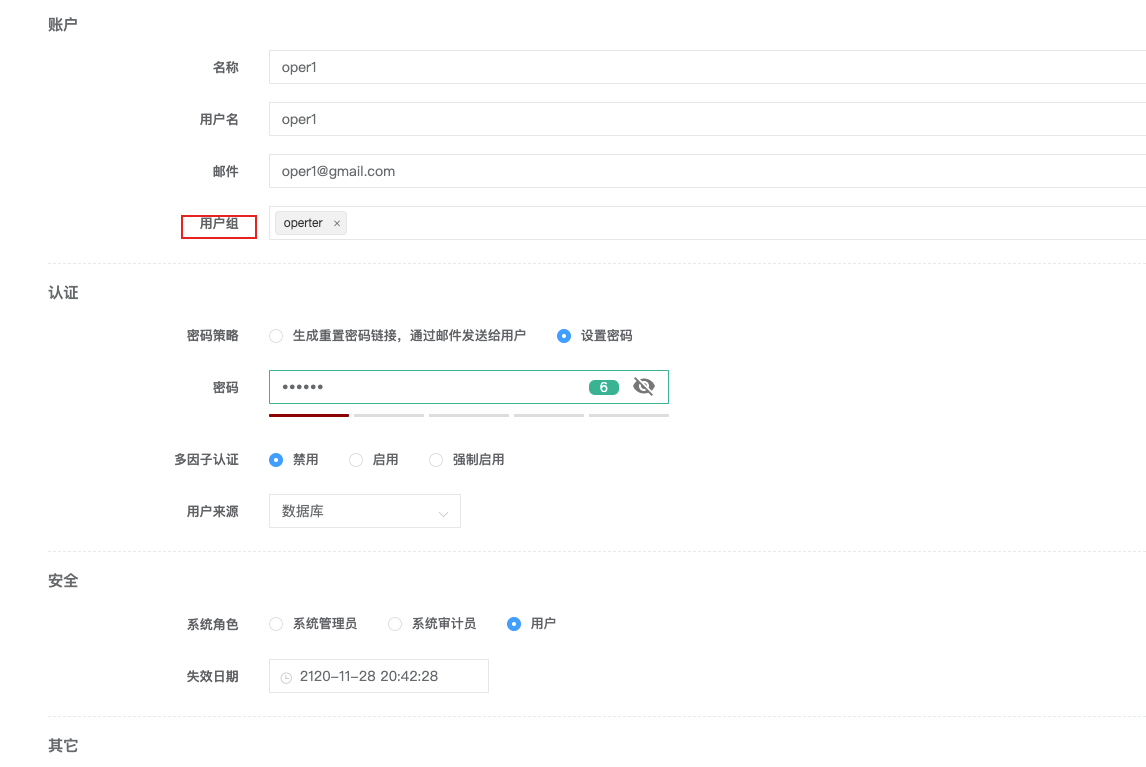Click the 认证 section heading
Screen dimensions: 1146x767
tap(63, 292)
